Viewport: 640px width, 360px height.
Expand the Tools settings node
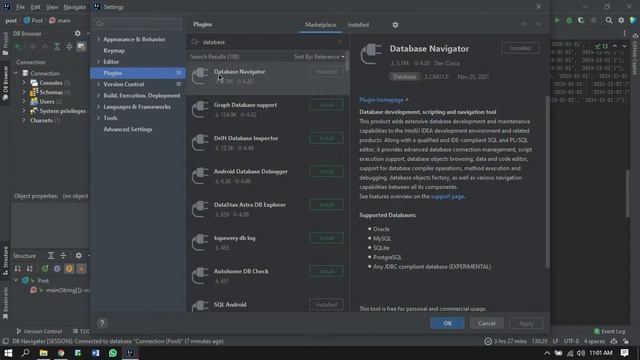point(98,118)
